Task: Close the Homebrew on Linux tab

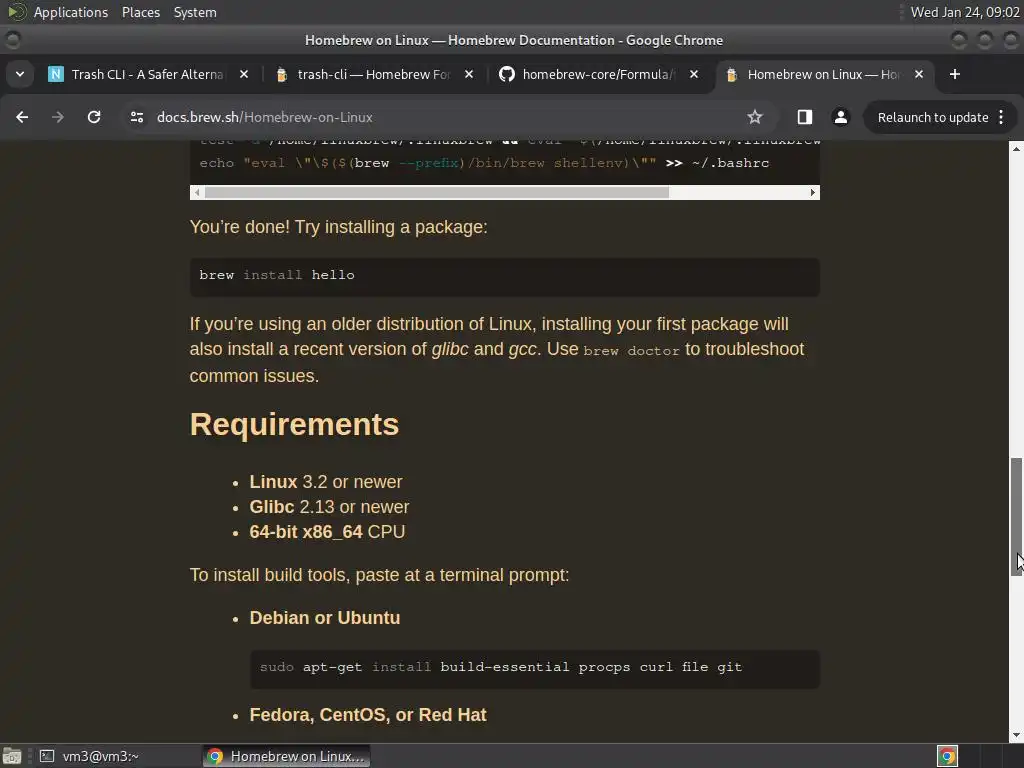Action: [x=919, y=74]
